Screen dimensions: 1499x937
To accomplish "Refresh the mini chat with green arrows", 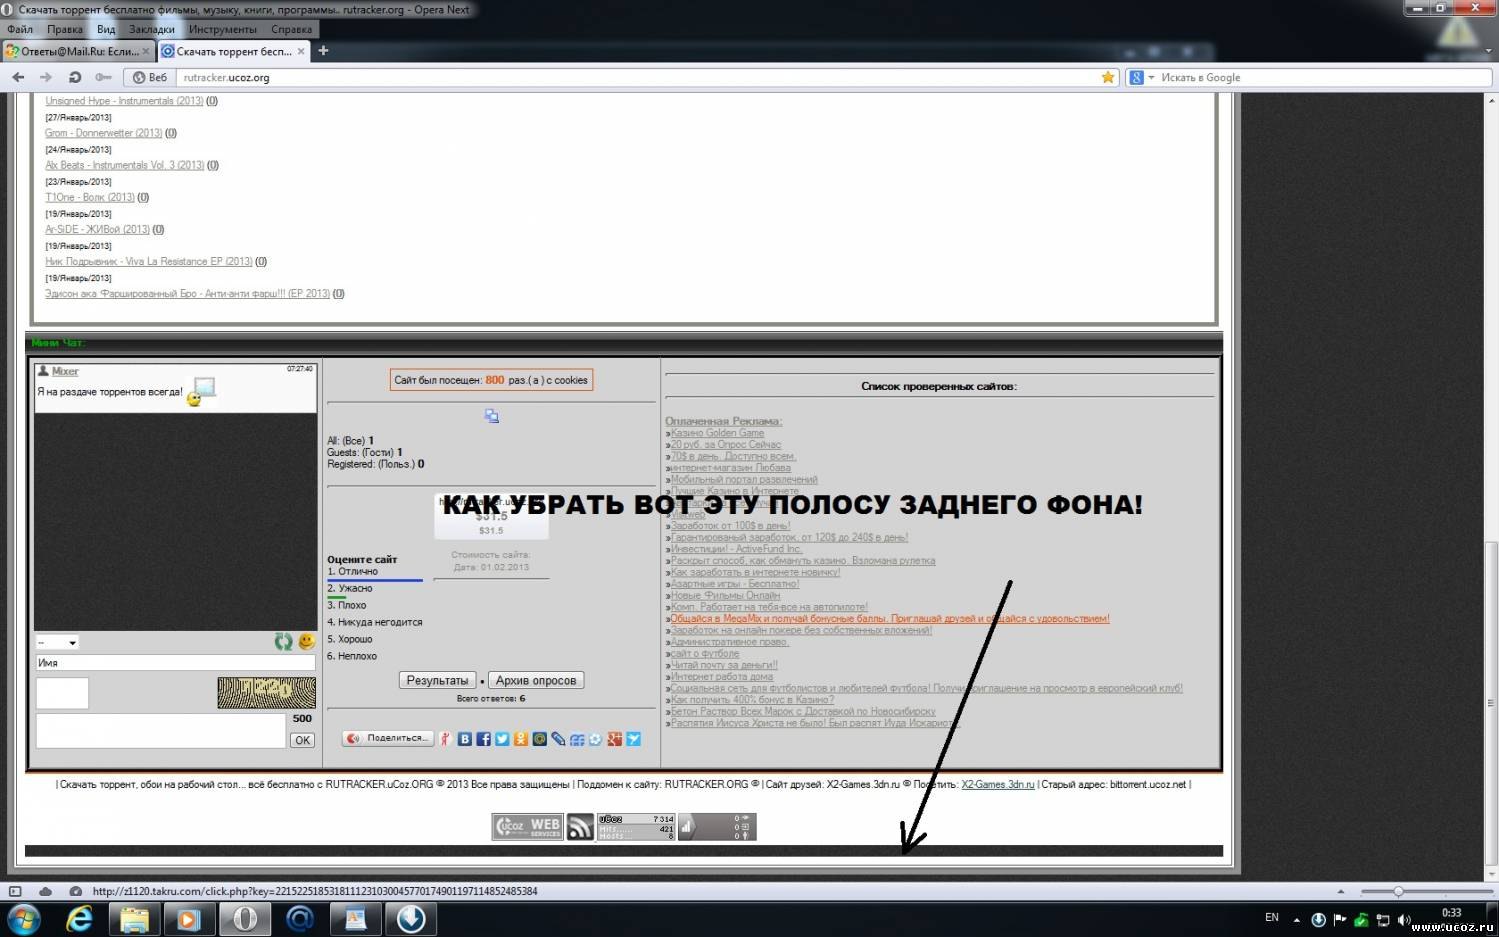I will tap(284, 642).
